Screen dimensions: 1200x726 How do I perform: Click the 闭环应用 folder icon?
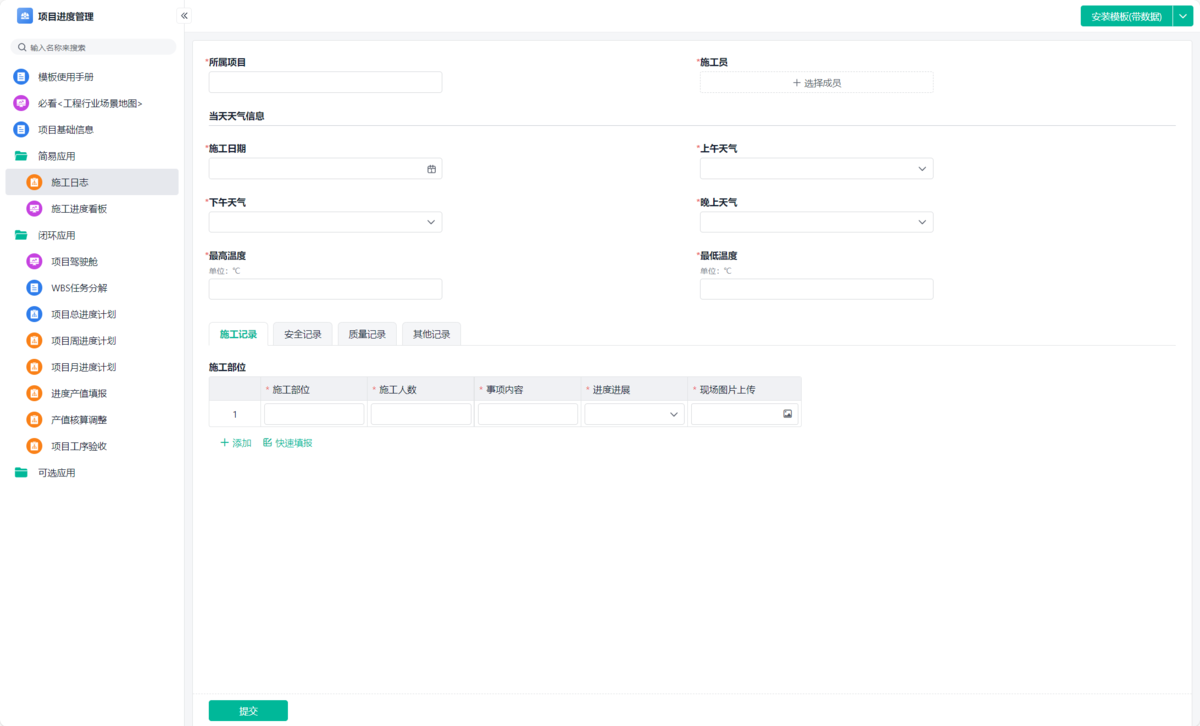[21, 235]
